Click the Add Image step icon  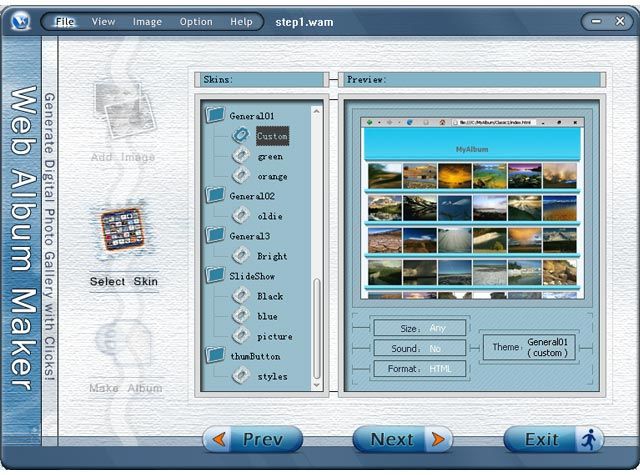coord(122,108)
